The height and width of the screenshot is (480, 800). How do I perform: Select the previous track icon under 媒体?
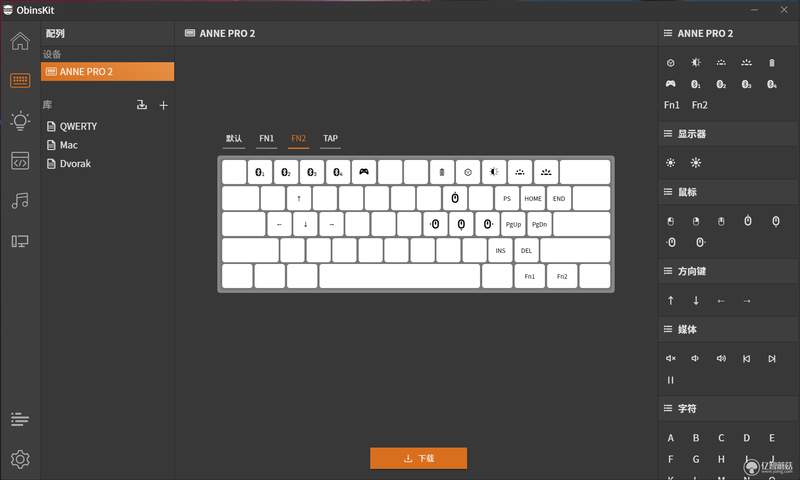[746, 359]
